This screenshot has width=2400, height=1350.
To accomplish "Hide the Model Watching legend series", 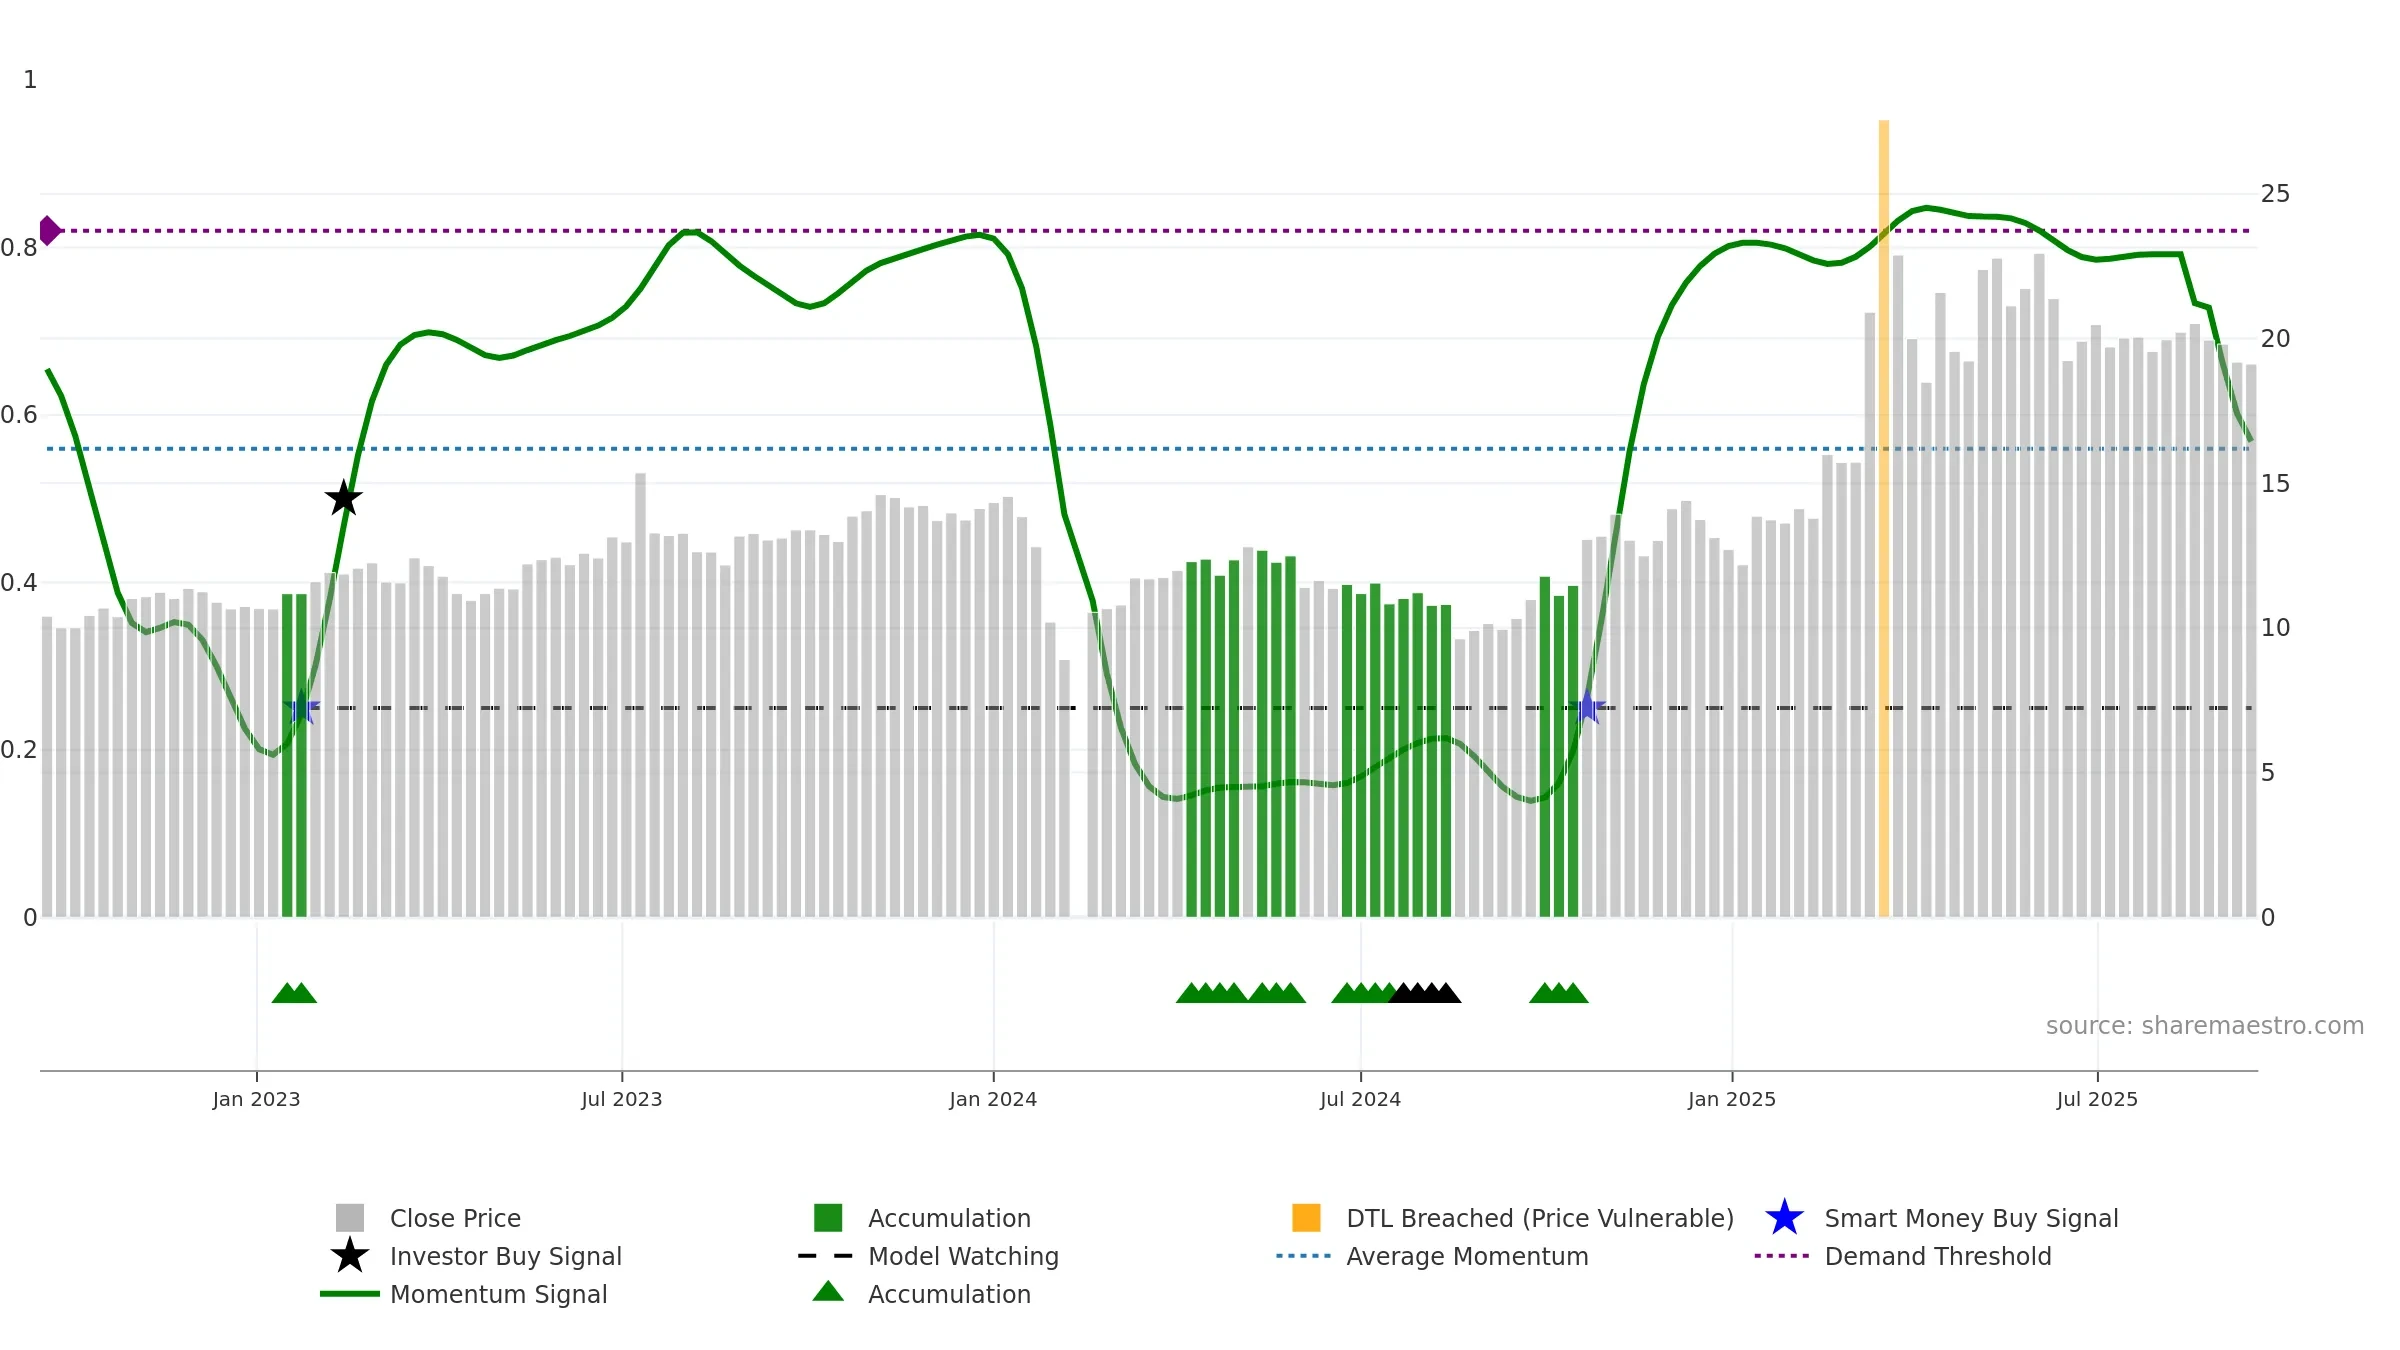I will tap(962, 1256).
